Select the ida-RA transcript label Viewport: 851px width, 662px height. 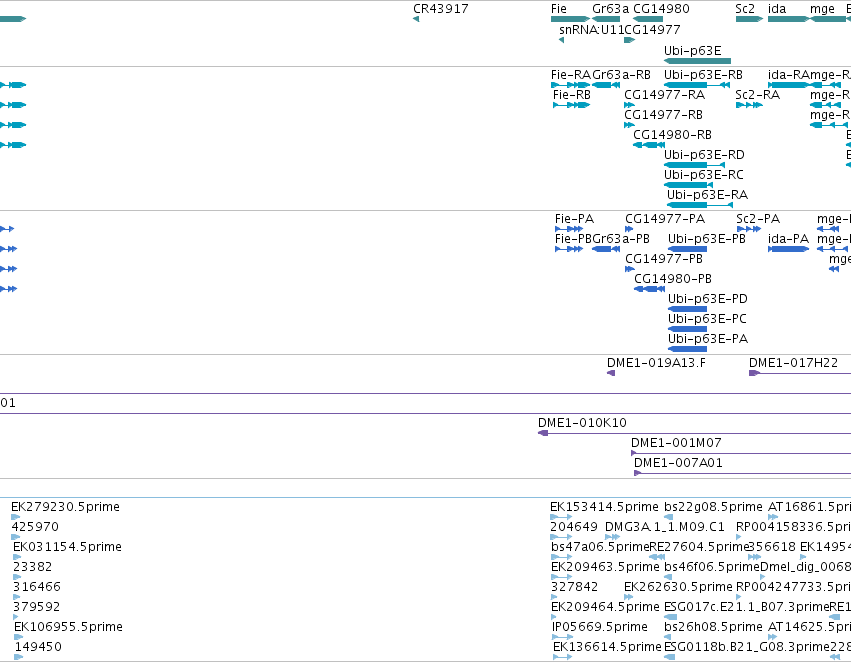pyautogui.click(x=788, y=75)
